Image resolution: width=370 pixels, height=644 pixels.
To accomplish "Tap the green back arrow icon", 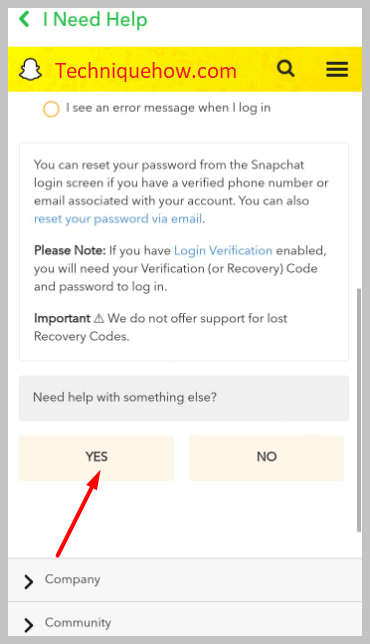I will click(x=25, y=19).
